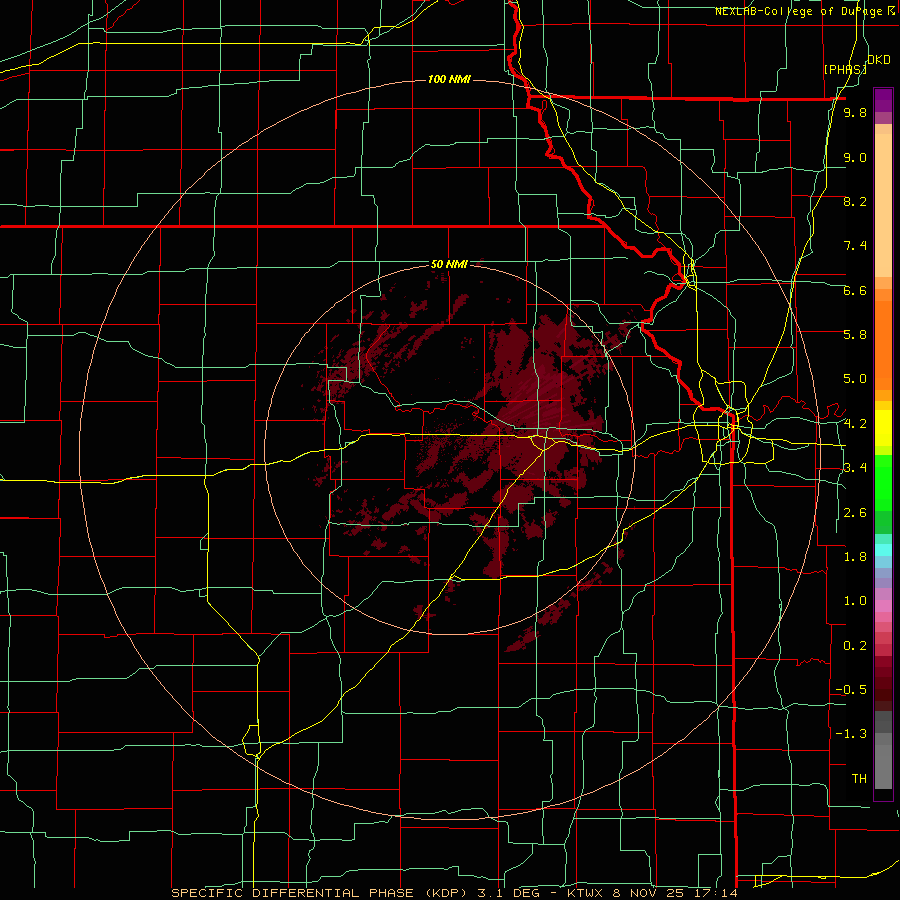The image size is (900, 900).
Task: Click the pink segment of the color bar
Action: [x=883, y=606]
